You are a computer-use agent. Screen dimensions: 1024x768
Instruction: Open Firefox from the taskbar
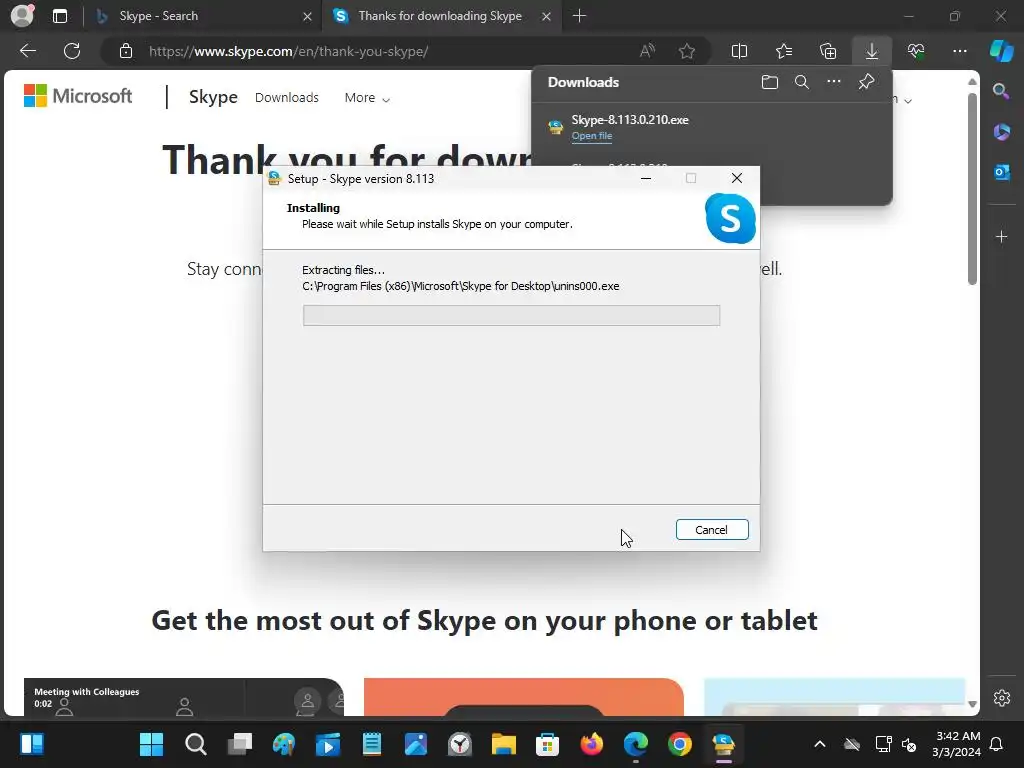tap(592, 744)
